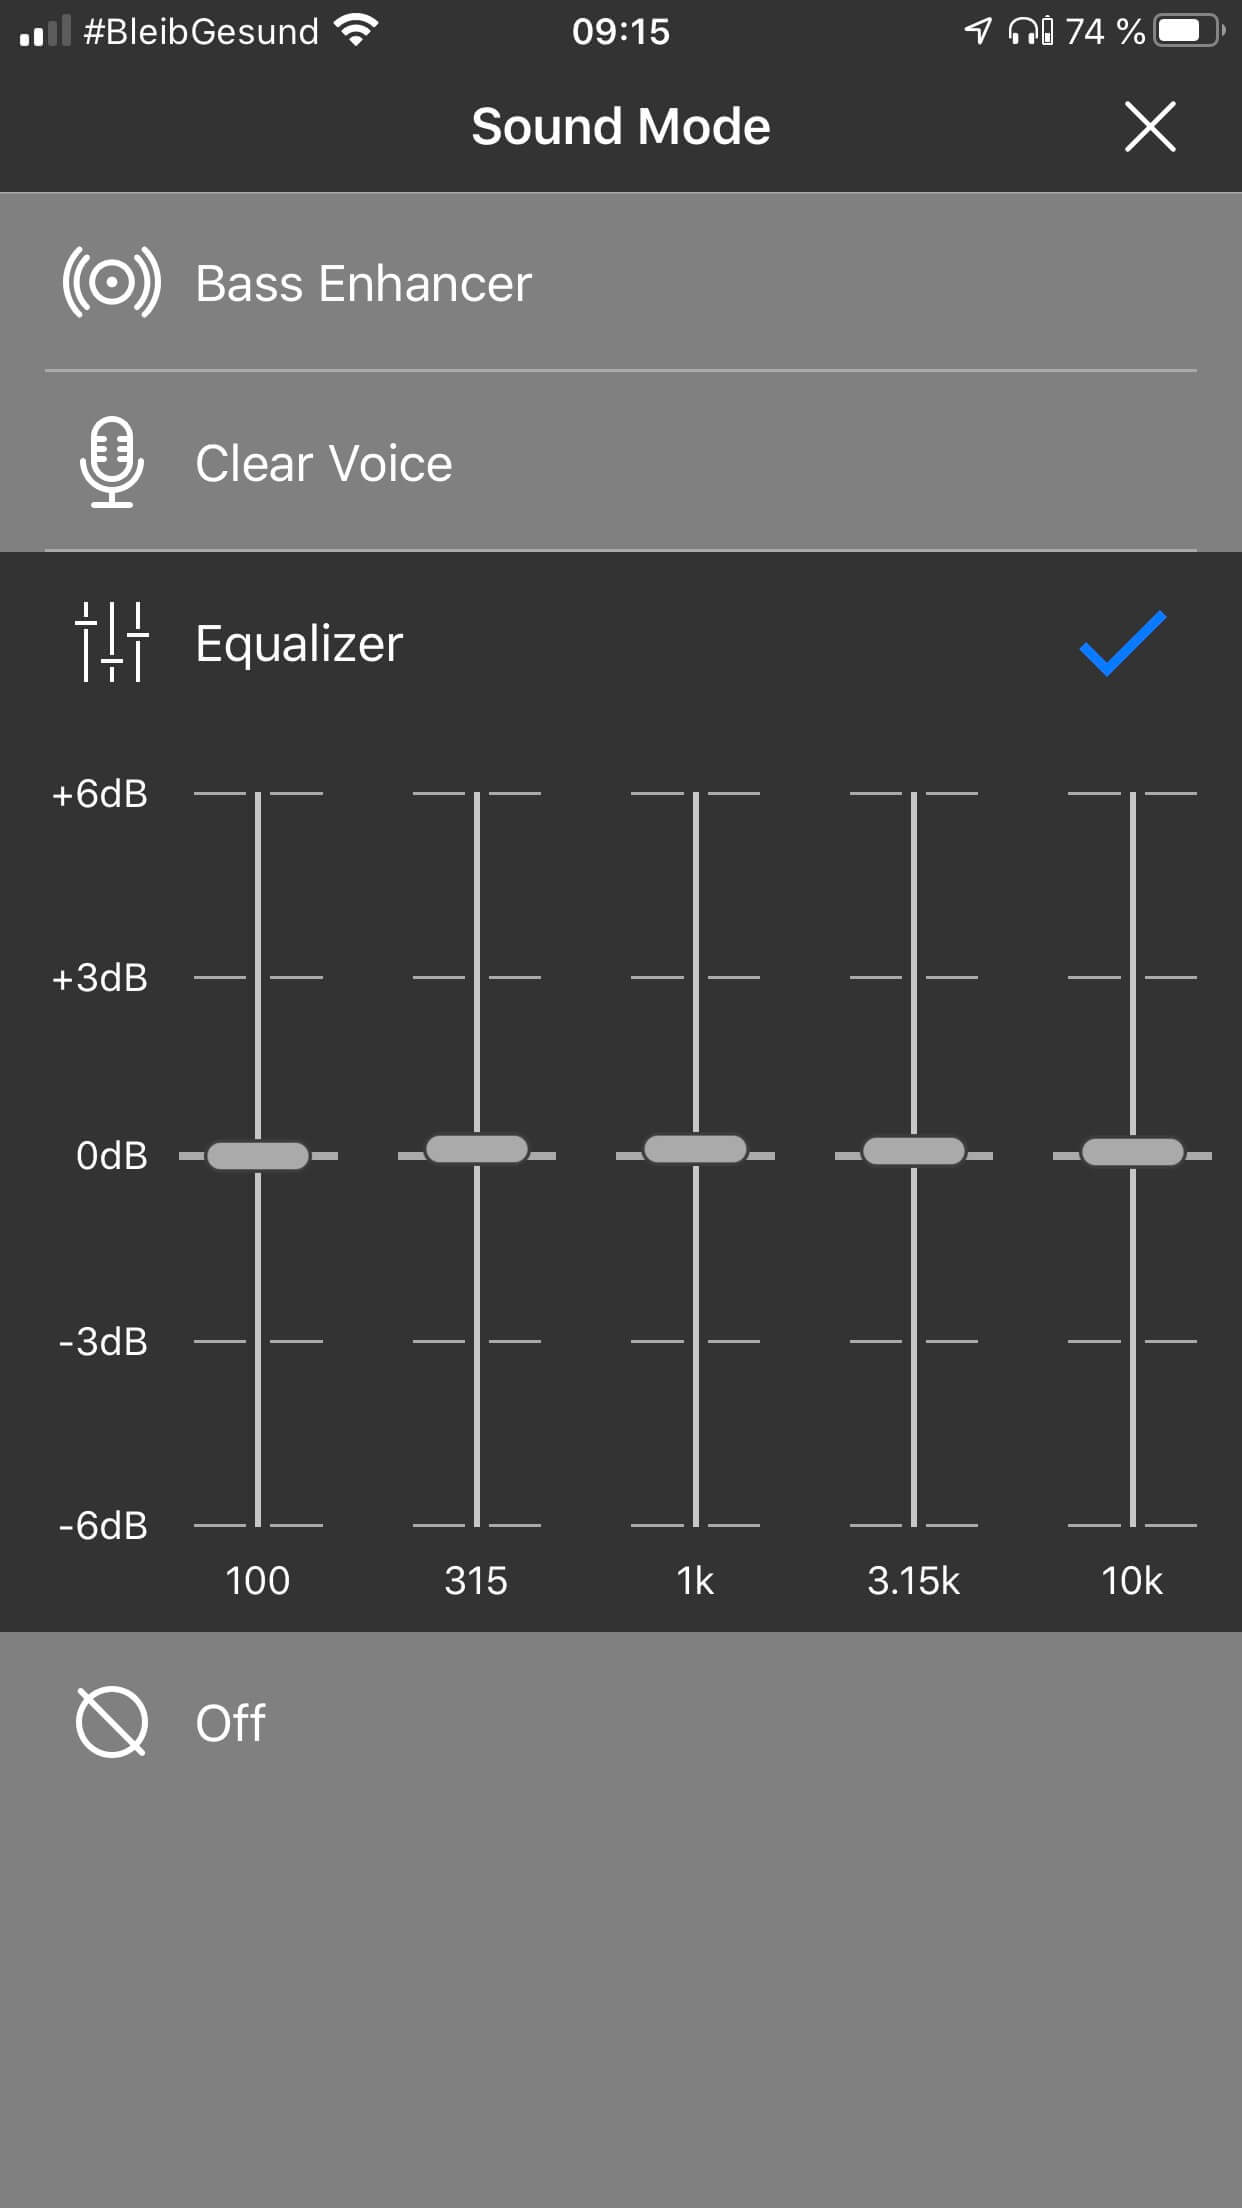Tap the Wi-Fi status icon

[x=356, y=31]
